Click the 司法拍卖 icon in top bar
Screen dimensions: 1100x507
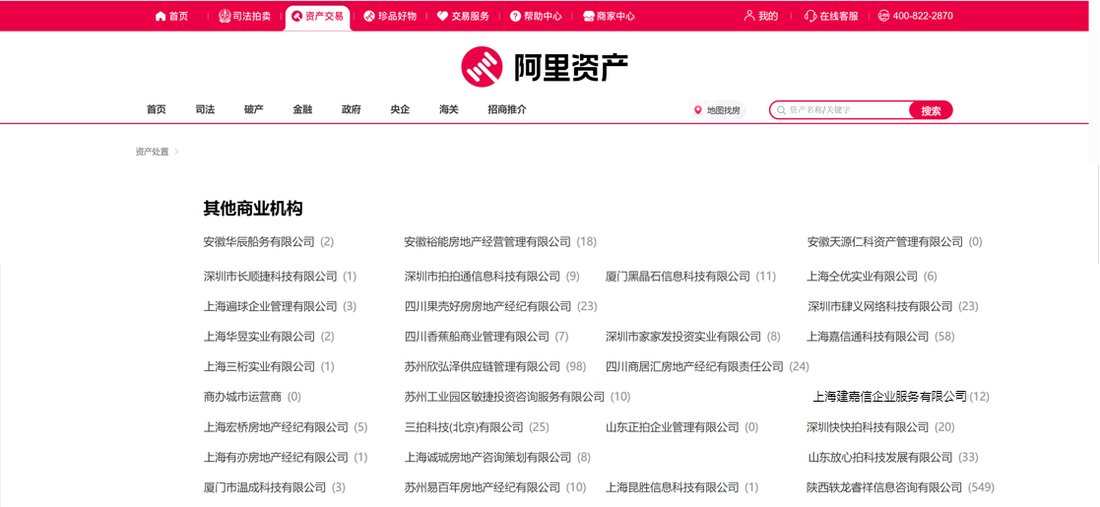[x=224, y=16]
